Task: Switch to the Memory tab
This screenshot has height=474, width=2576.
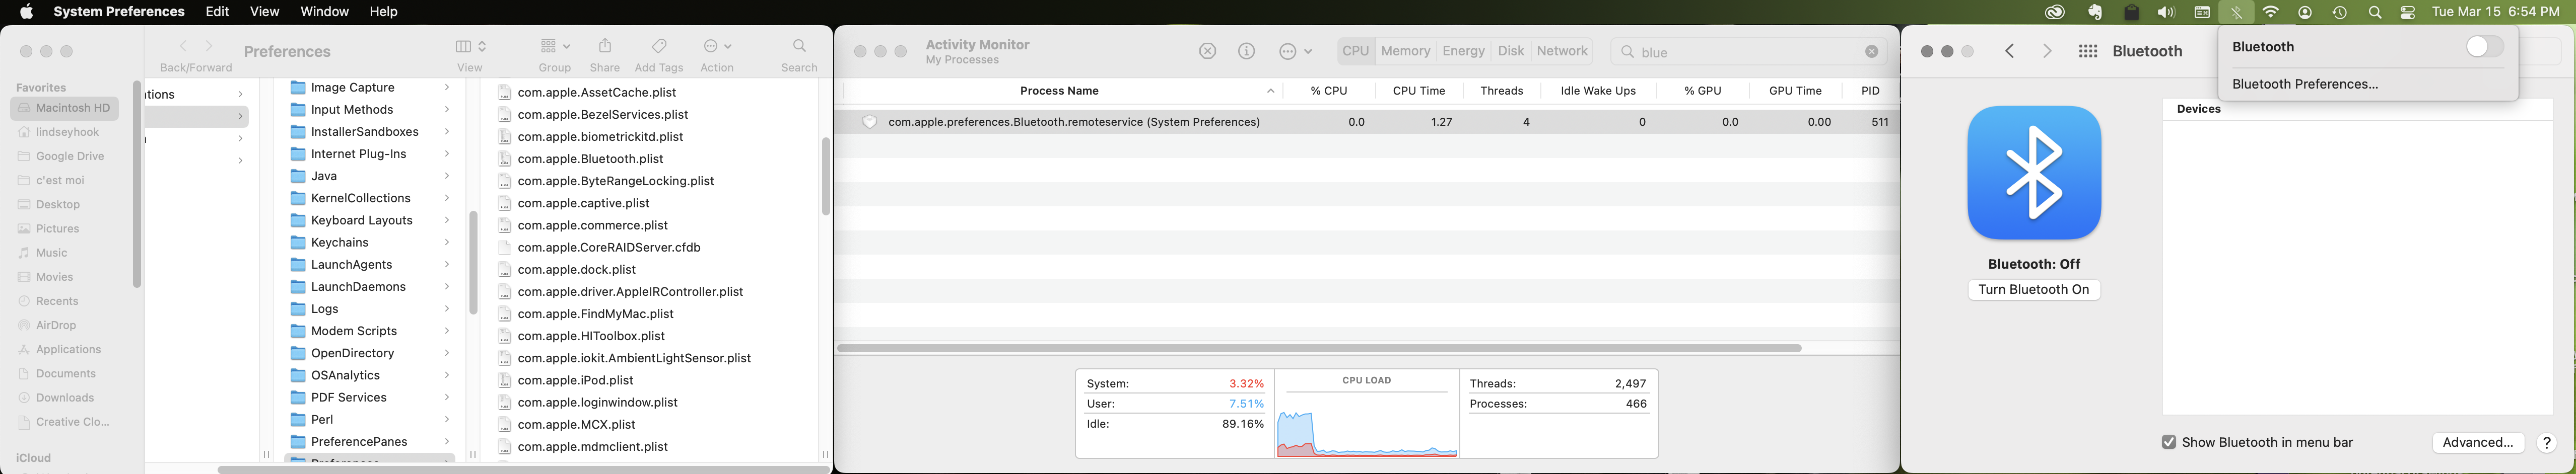Action: [1405, 51]
